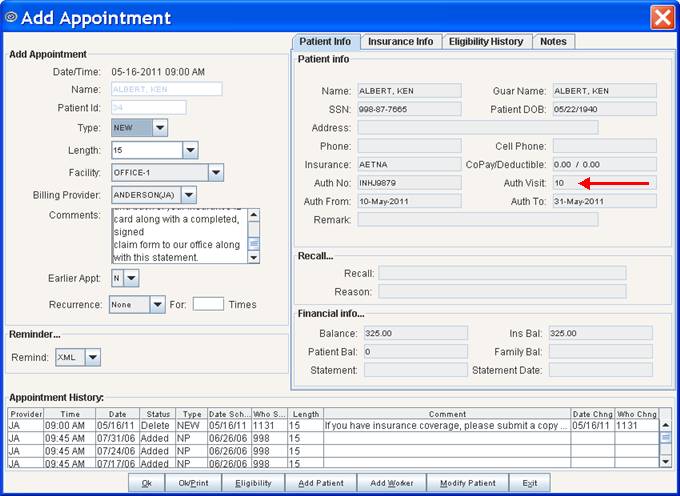
Task: Click the Add Worker button
Action: (392, 483)
